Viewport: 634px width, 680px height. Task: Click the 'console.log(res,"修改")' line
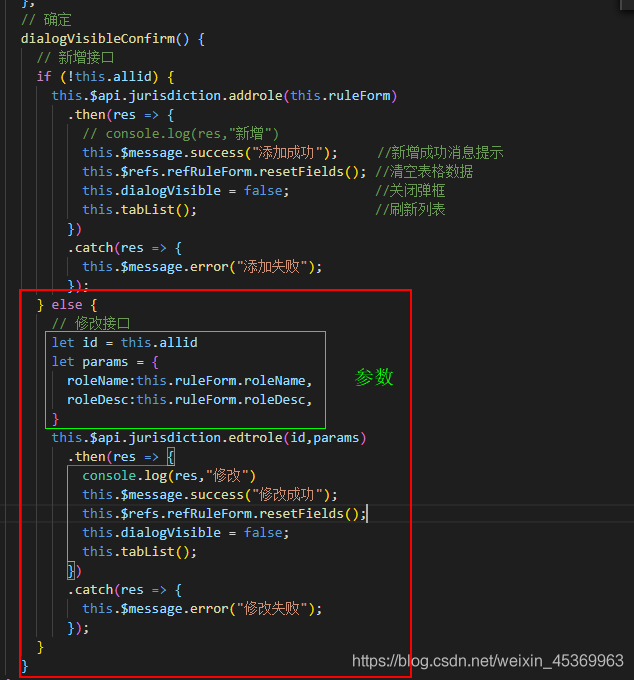click(169, 476)
